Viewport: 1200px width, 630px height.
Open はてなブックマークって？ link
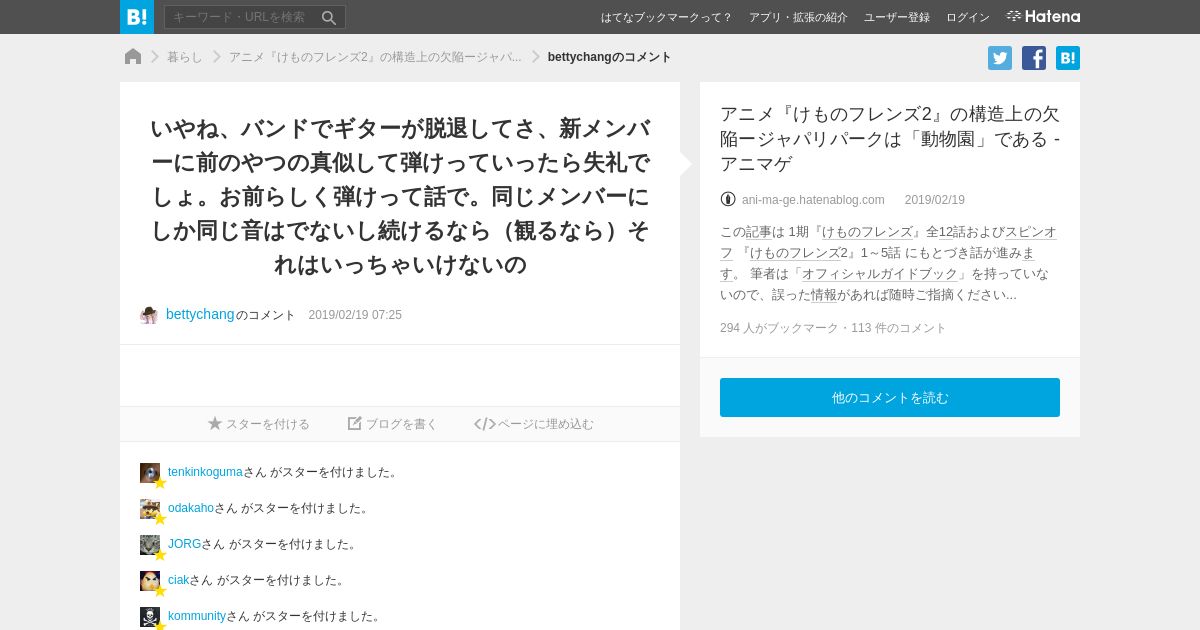point(666,17)
